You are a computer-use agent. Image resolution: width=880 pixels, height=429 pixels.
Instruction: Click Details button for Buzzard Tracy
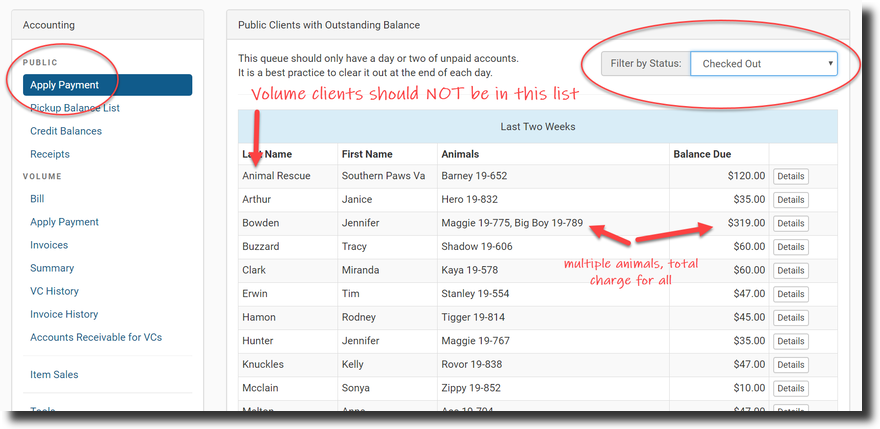point(790,247)
